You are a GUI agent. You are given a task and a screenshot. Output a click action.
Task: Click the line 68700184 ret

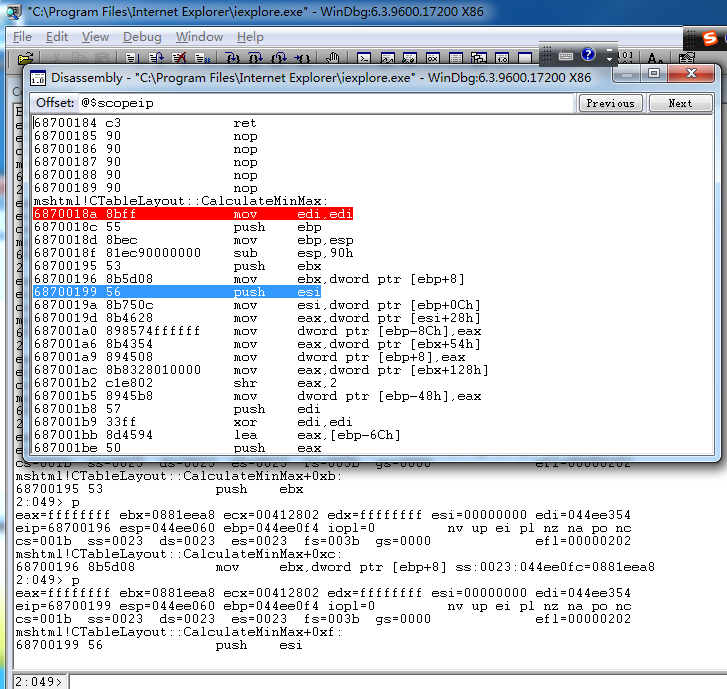[x=145, y=123]
